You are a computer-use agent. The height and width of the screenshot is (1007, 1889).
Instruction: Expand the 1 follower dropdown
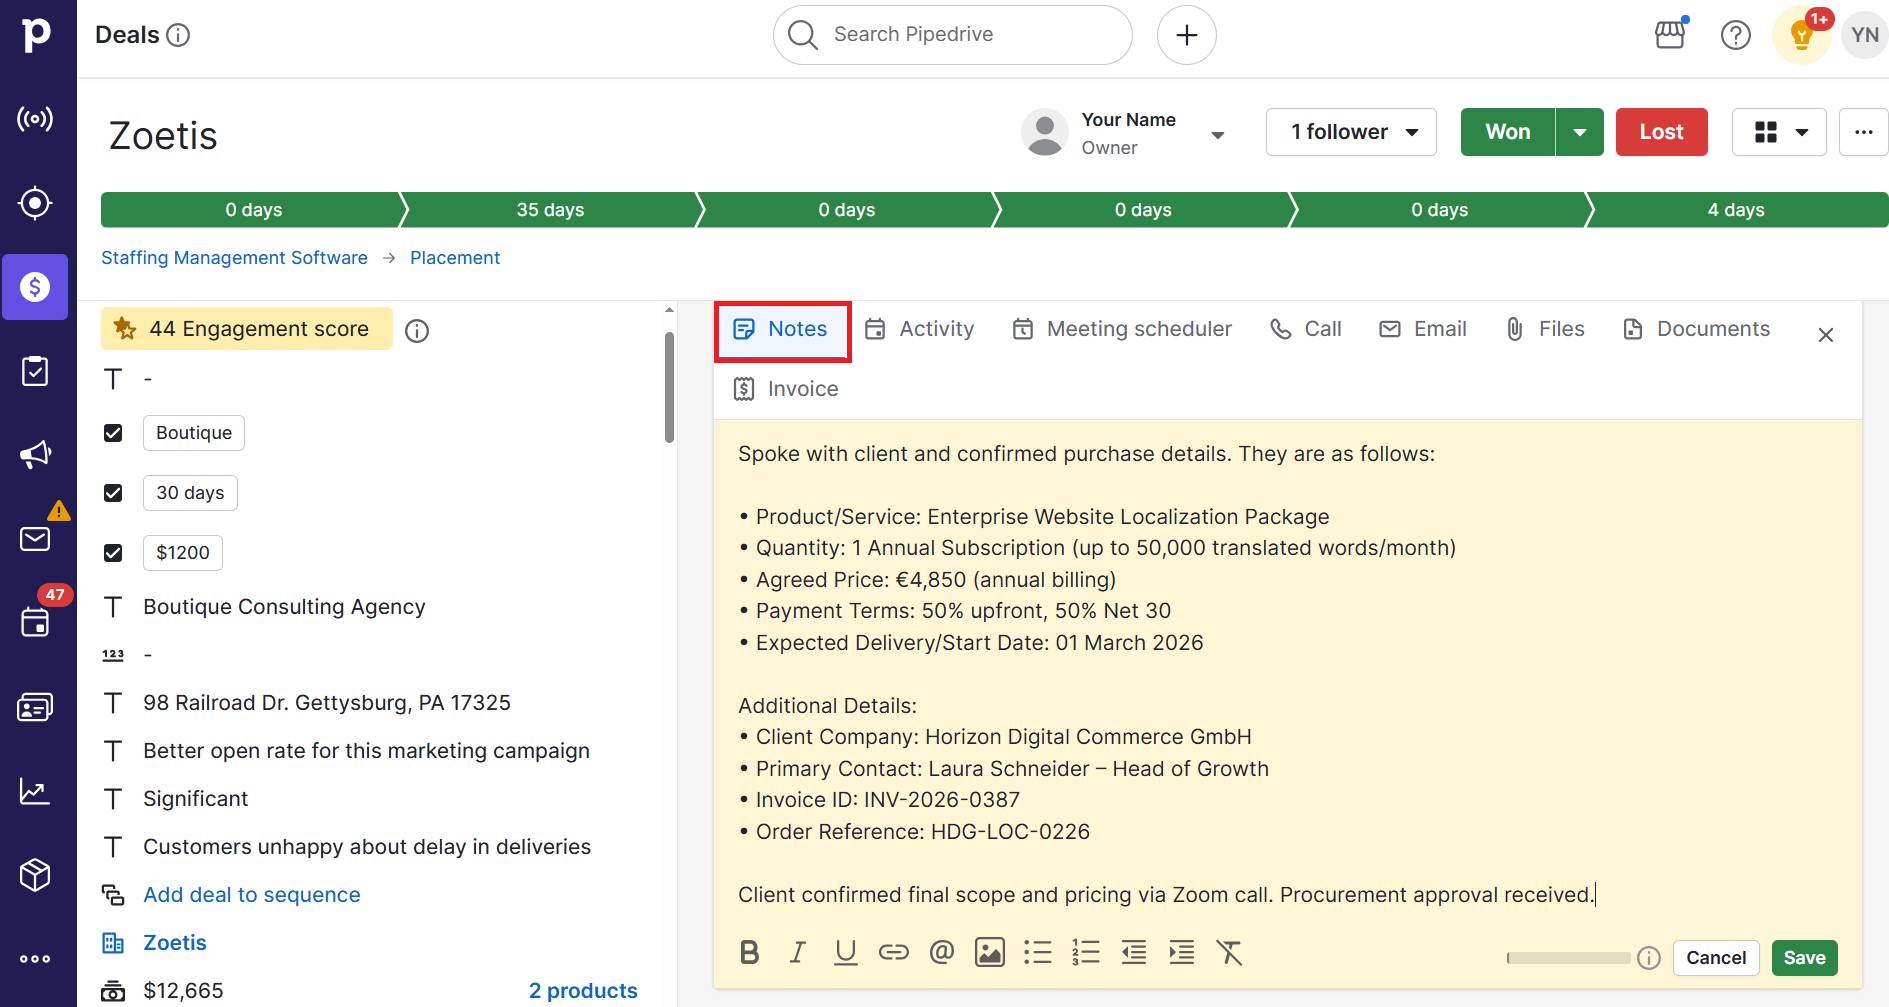click(x=1351, y=132)
